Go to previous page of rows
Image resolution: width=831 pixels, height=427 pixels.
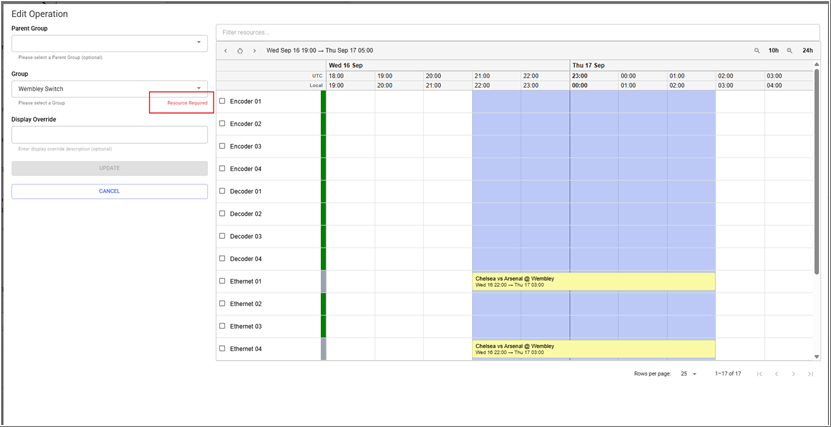tap(776, 374)
